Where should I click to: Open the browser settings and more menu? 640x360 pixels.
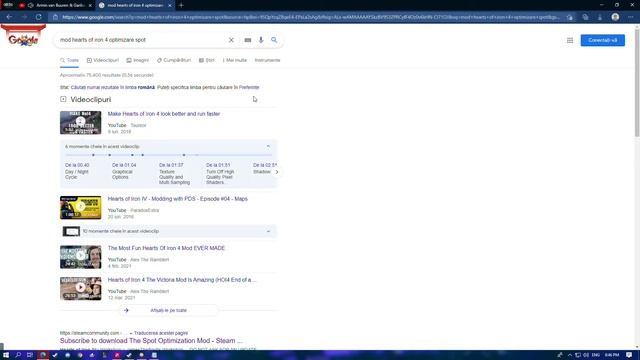[x=631, y=17]
